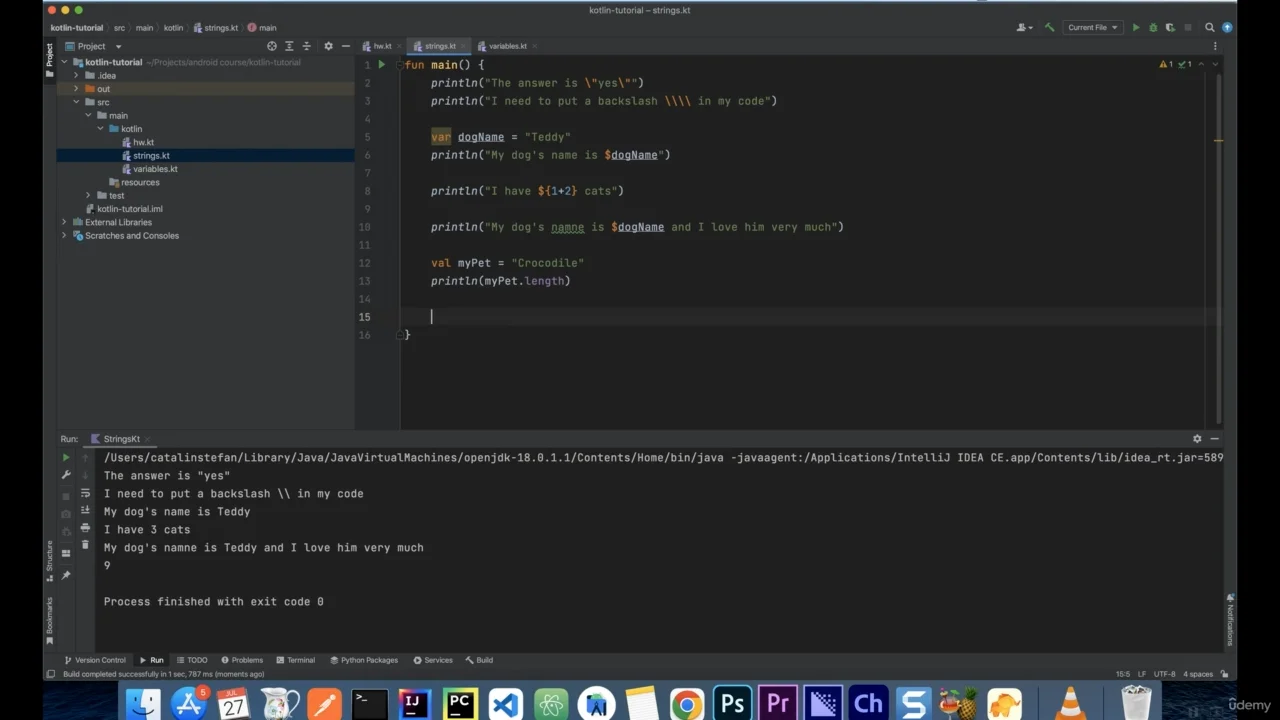The width and height of the screenshot is (1280, 720).
Task: Open the Terminal tool window tab
Action: (x=295, y=660)
